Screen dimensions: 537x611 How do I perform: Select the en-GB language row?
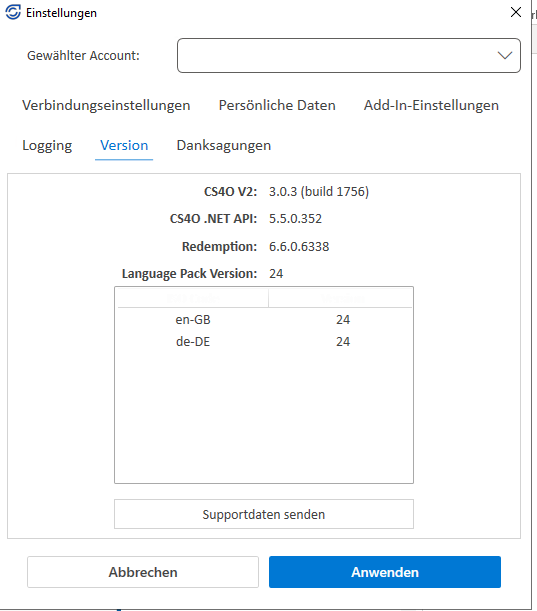coord(265,320)
